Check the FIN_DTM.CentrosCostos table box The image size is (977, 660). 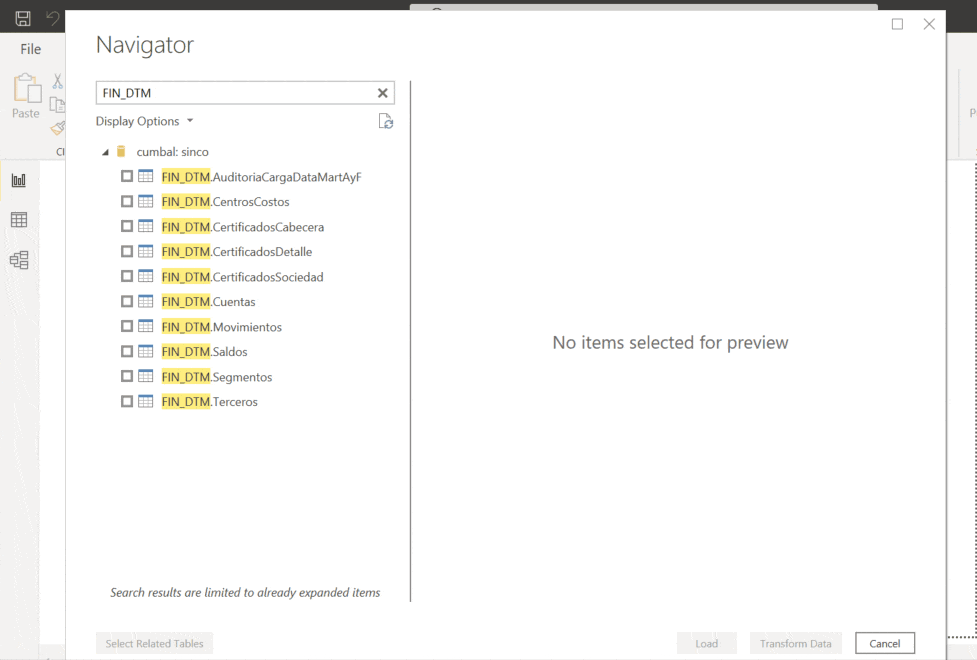tap(127, 201)
